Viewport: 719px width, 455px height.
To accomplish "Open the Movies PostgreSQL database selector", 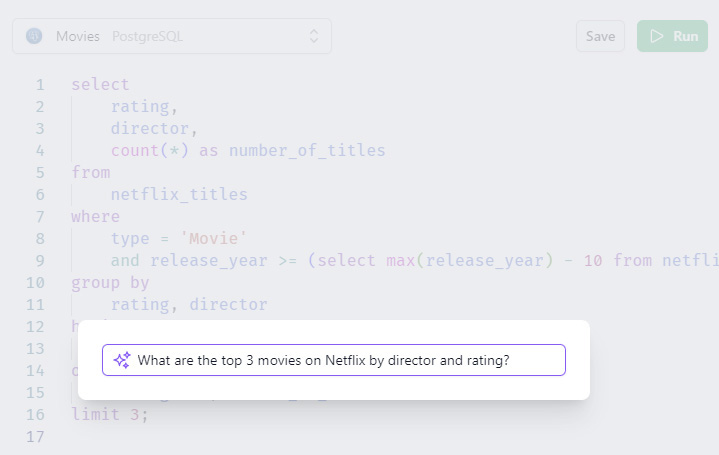I will click(x=172, y=36).
